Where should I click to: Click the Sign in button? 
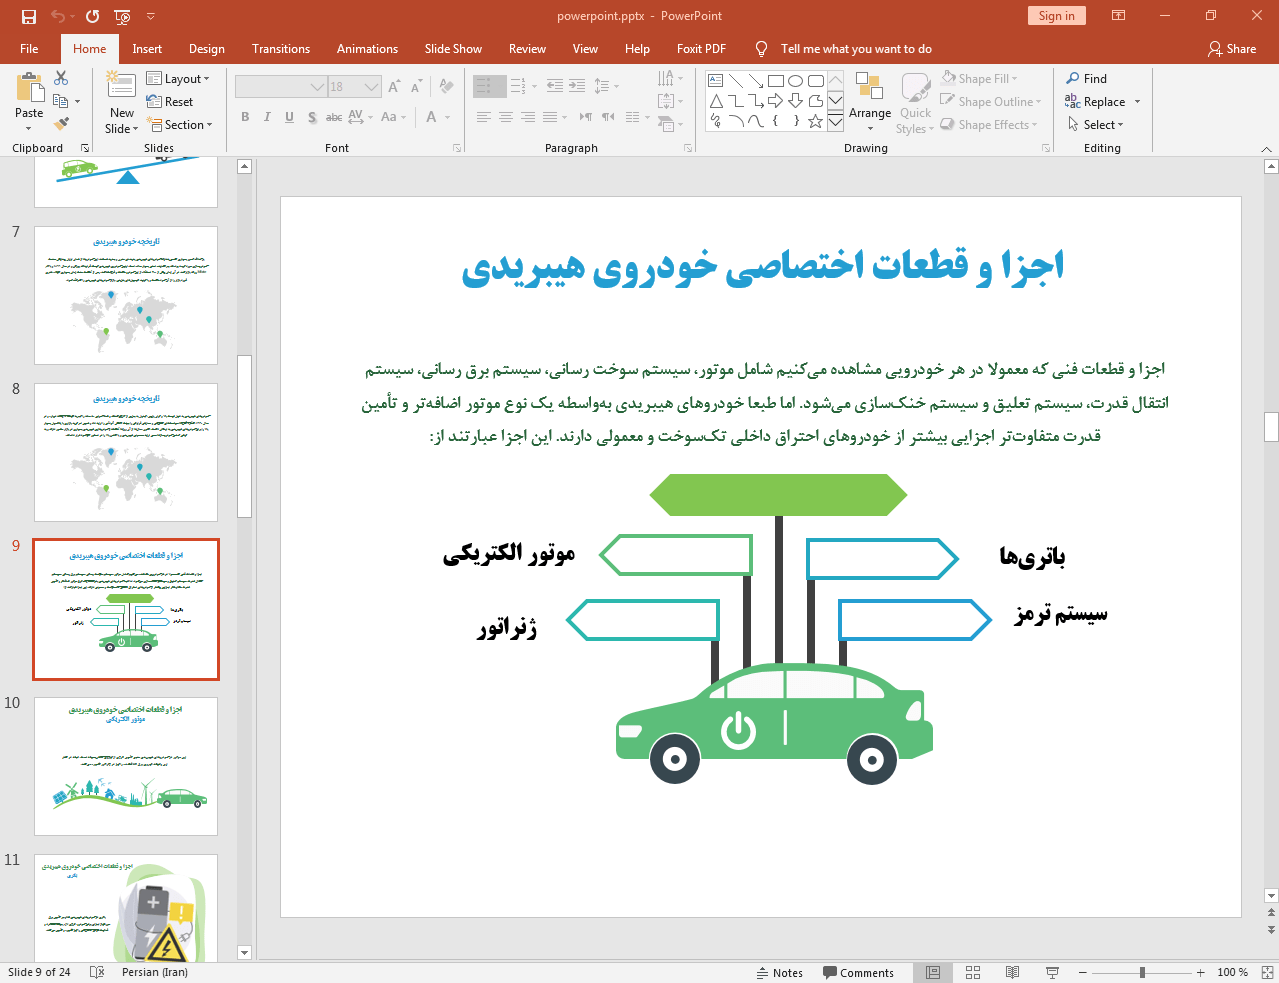click(1056, 16)
